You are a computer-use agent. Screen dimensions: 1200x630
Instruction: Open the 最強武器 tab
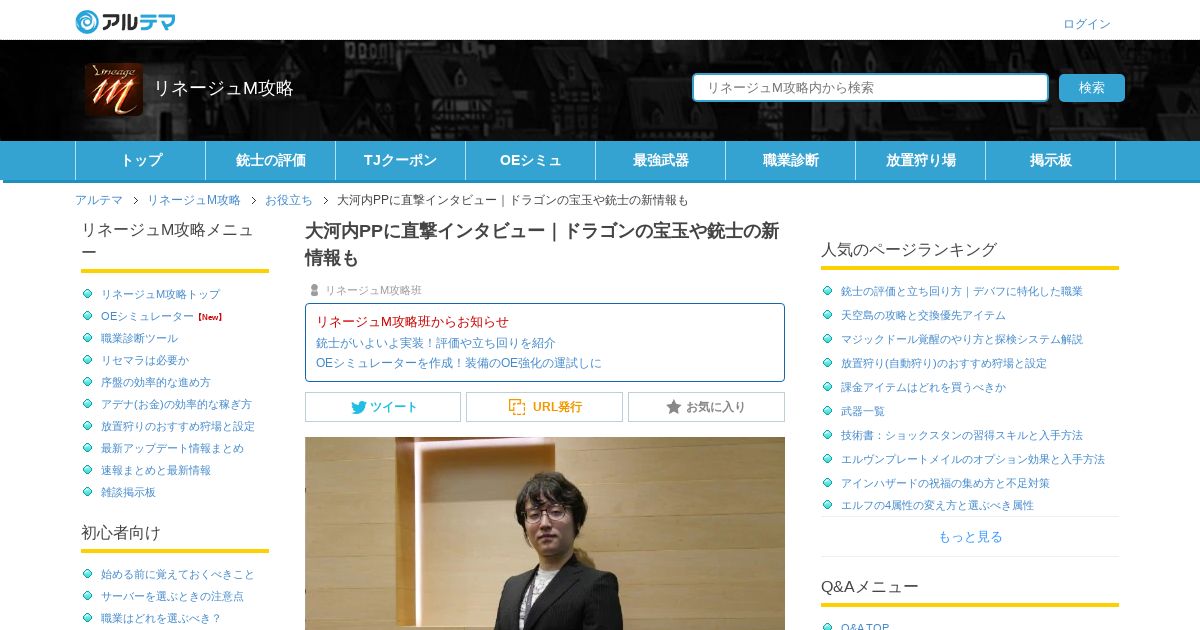[661, 160]
